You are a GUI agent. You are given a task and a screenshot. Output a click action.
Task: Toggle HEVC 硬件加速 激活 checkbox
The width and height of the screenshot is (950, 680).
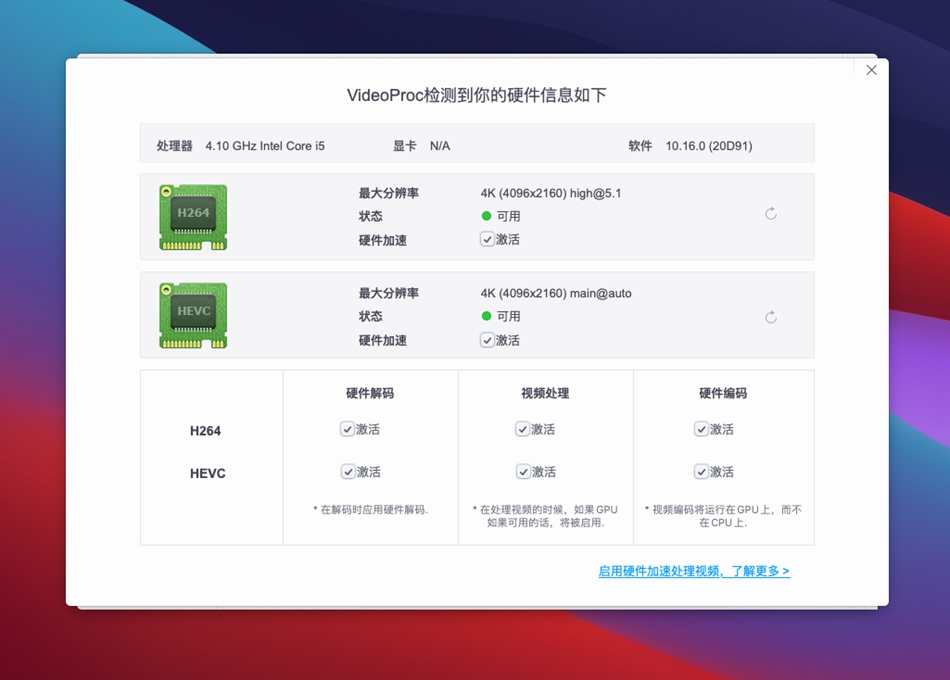tap(488, 340)
